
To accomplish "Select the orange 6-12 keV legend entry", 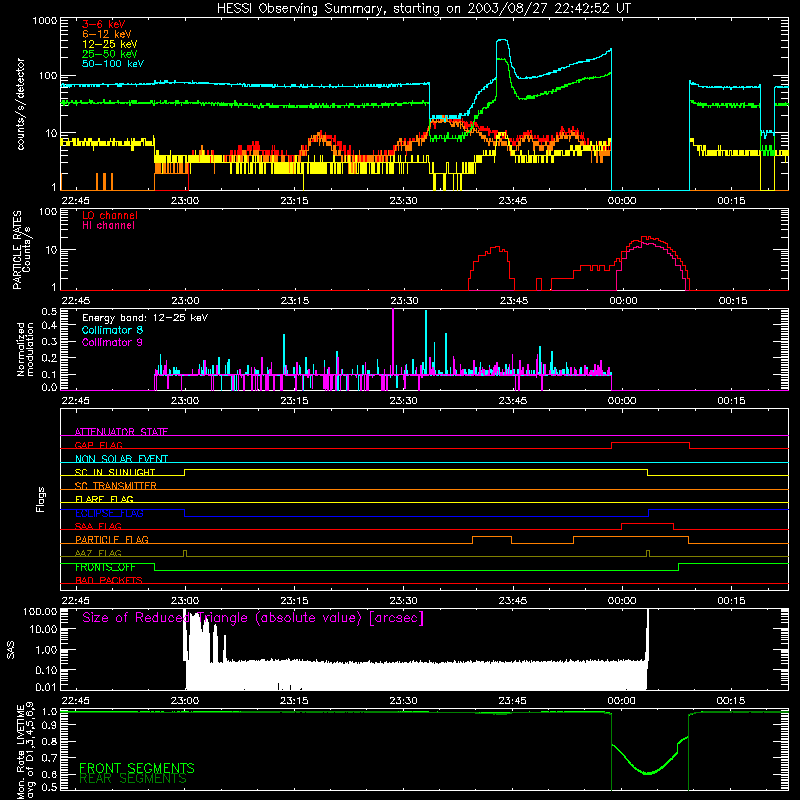I will pyautogui.click(x=106, y=34).
